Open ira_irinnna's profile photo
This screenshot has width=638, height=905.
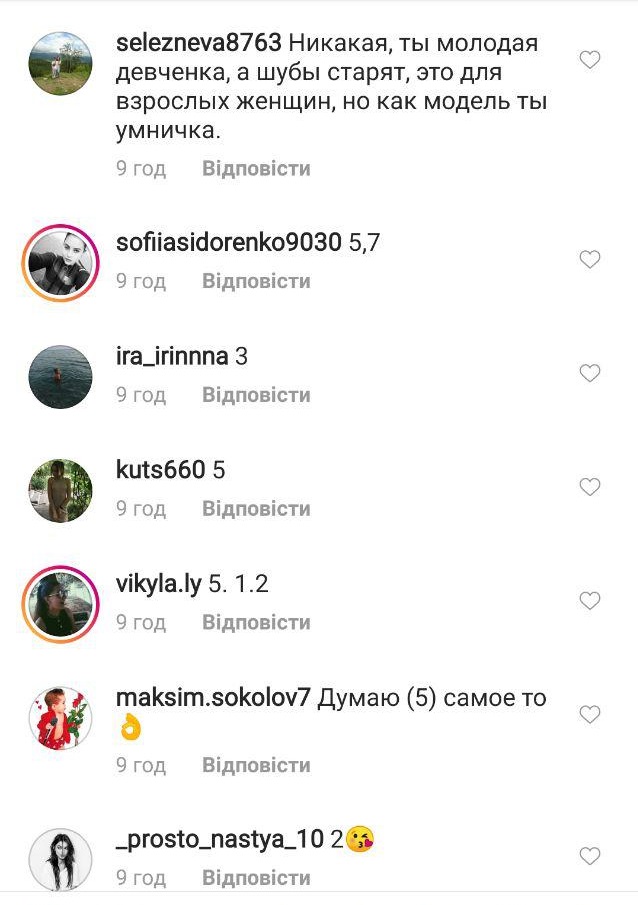(61, 376)
